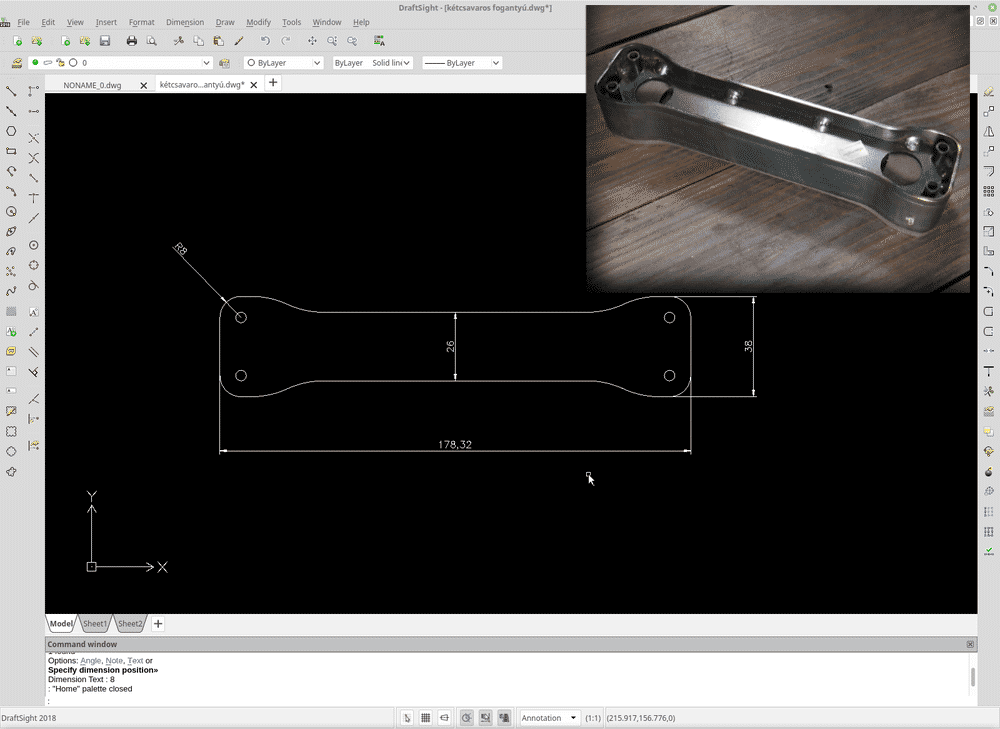Image resolution: width=1000 pixels, height=729 pixels.
Task: Open the Help menu
Action: click(x=361, y=22)
